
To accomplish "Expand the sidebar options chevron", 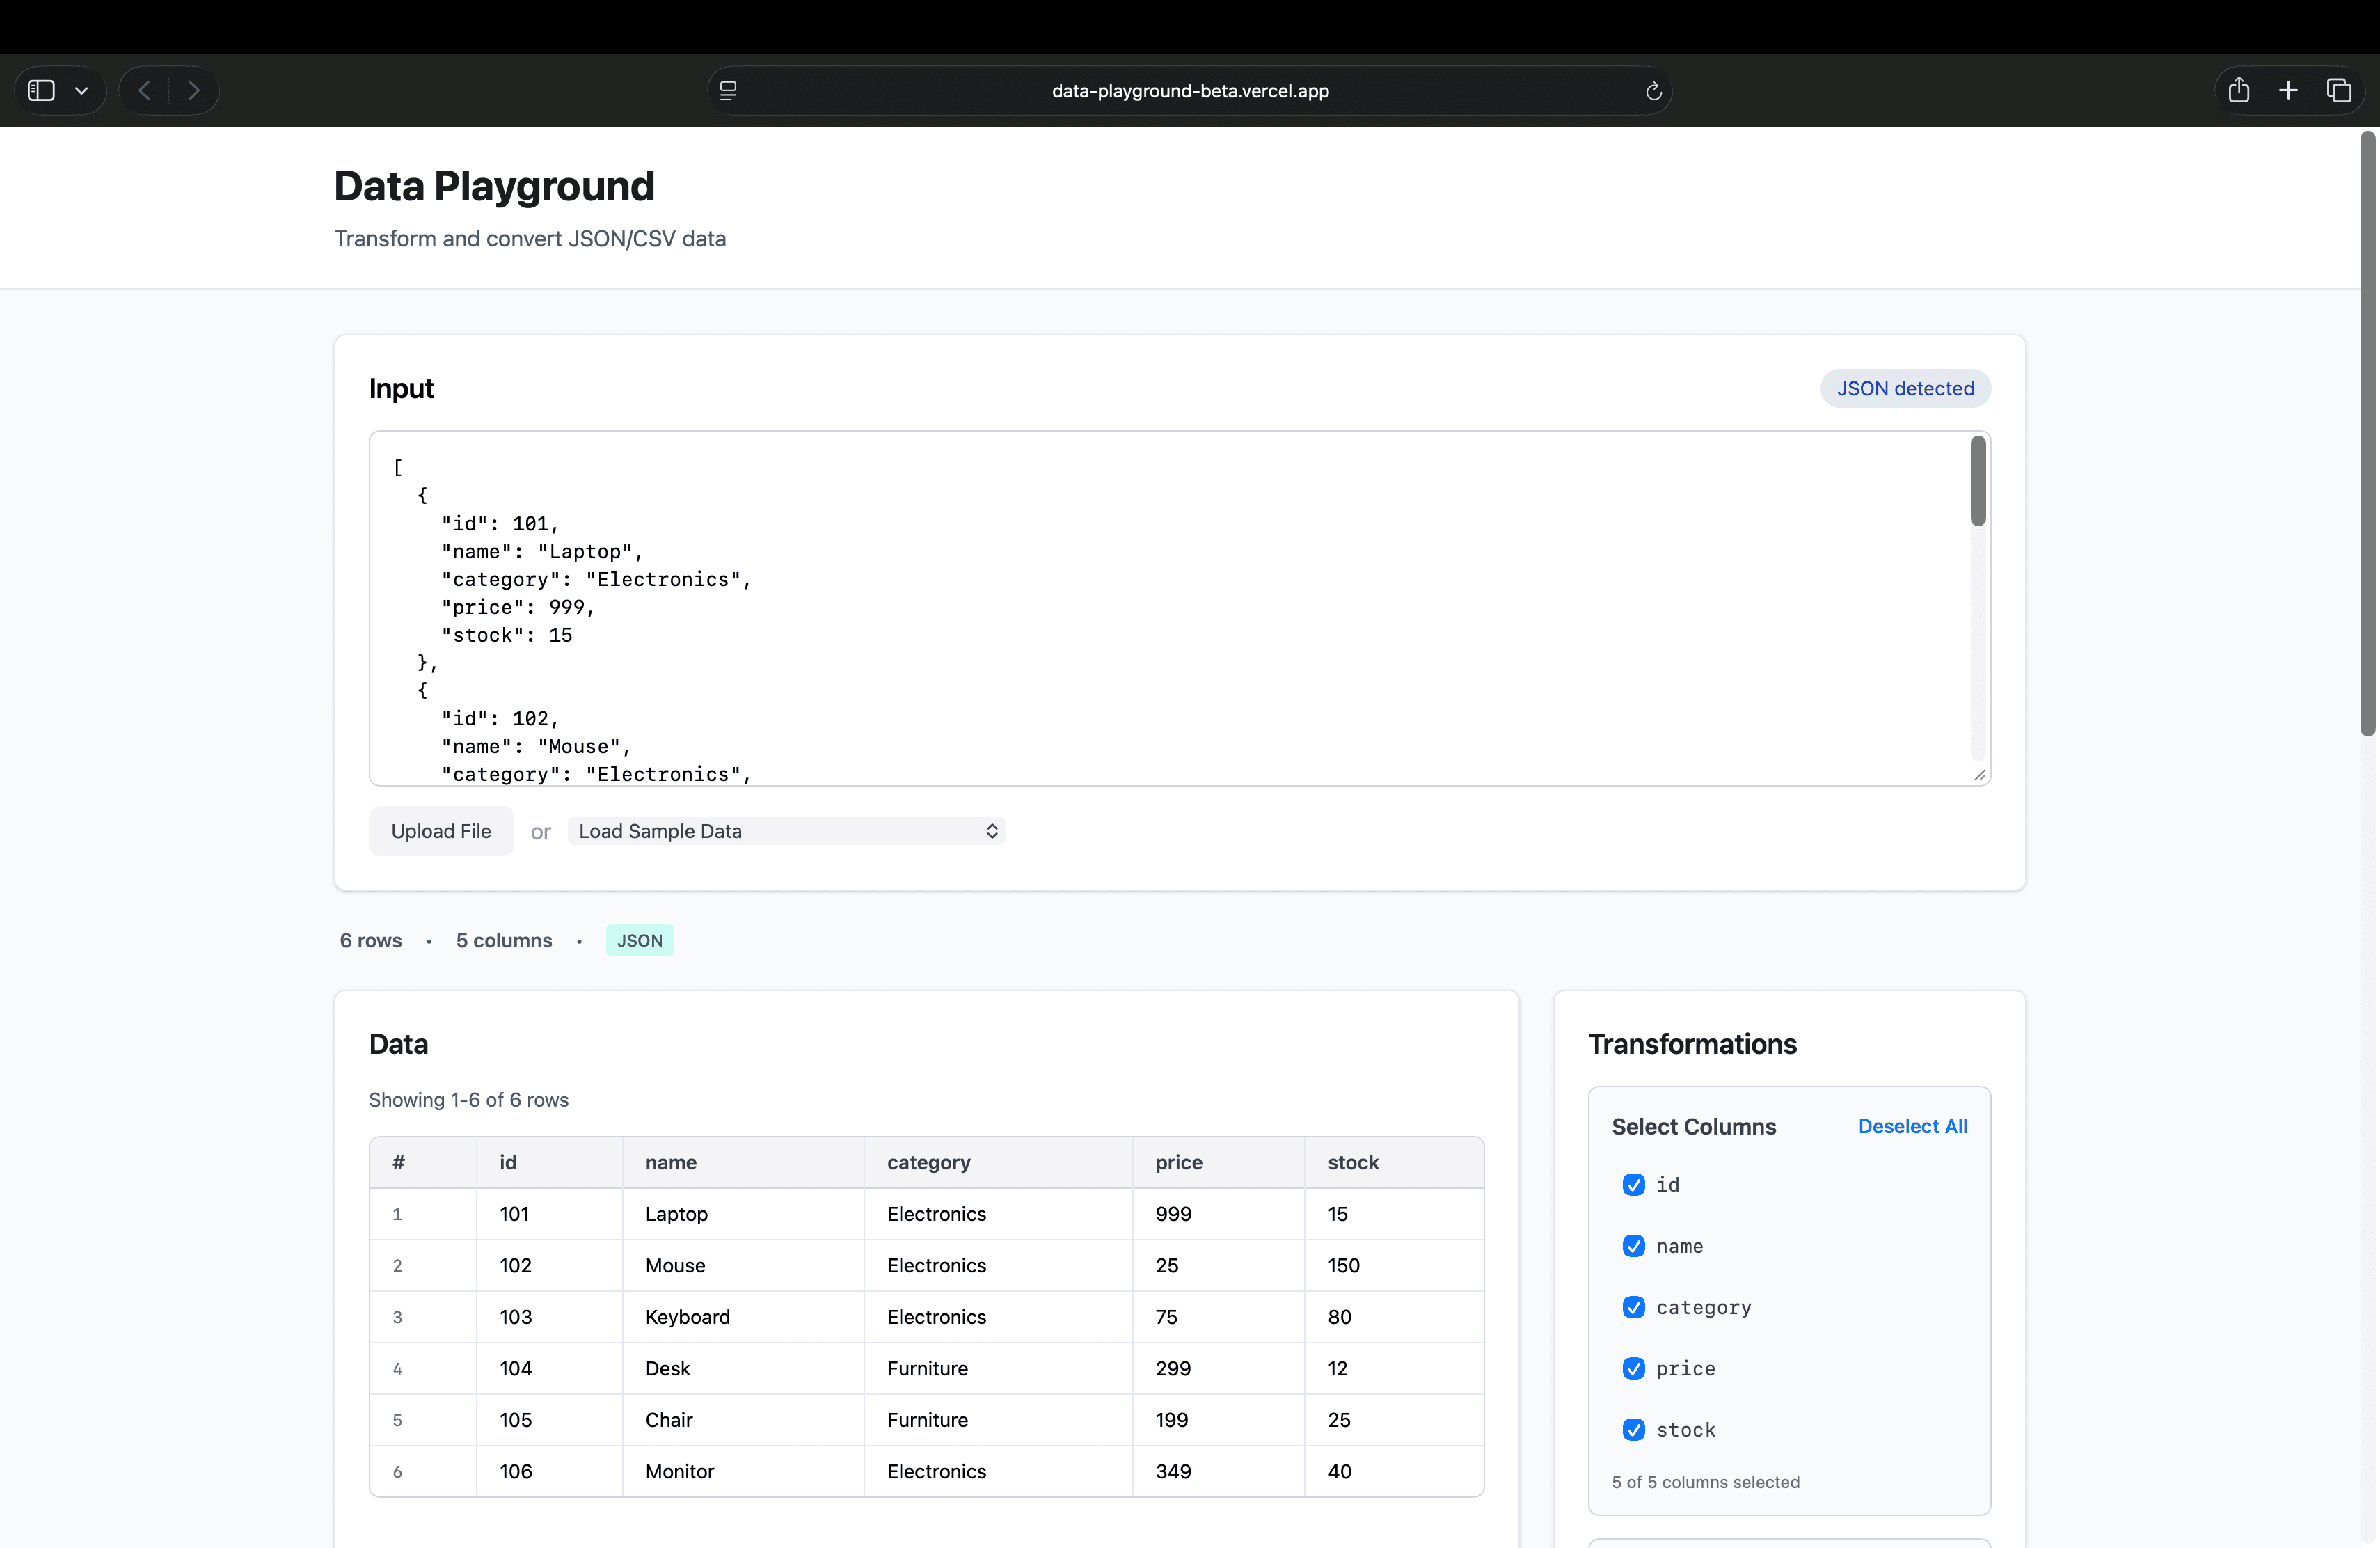I will pyautogui.click(x=82, y=90).
